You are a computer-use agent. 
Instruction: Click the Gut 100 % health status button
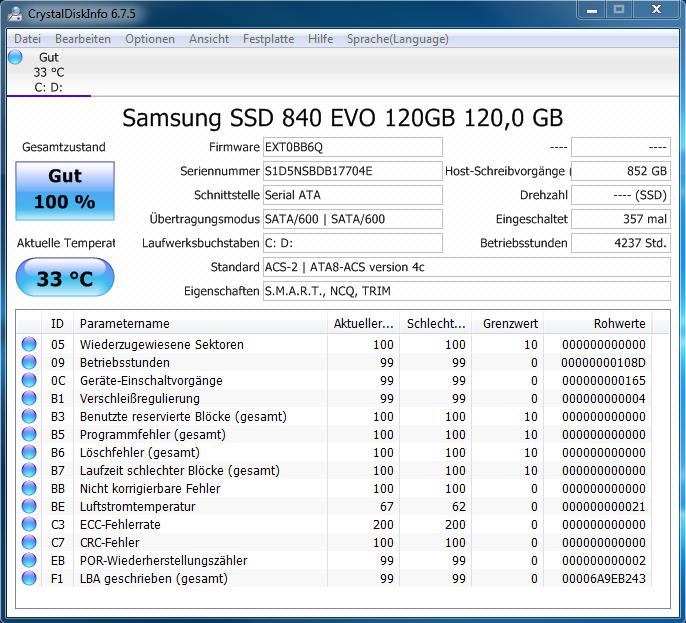65,190
